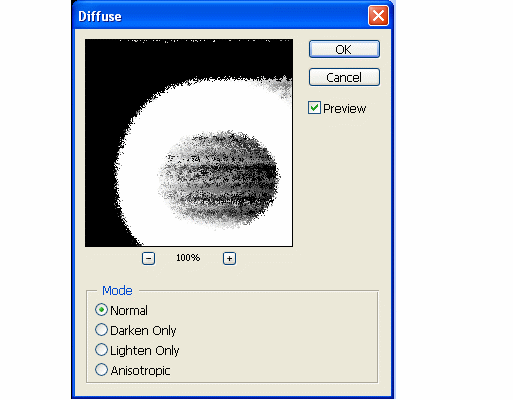Select the Darken Only radio button
The width and height of the screenshot is (513, 400).
(x=101, y=330)
